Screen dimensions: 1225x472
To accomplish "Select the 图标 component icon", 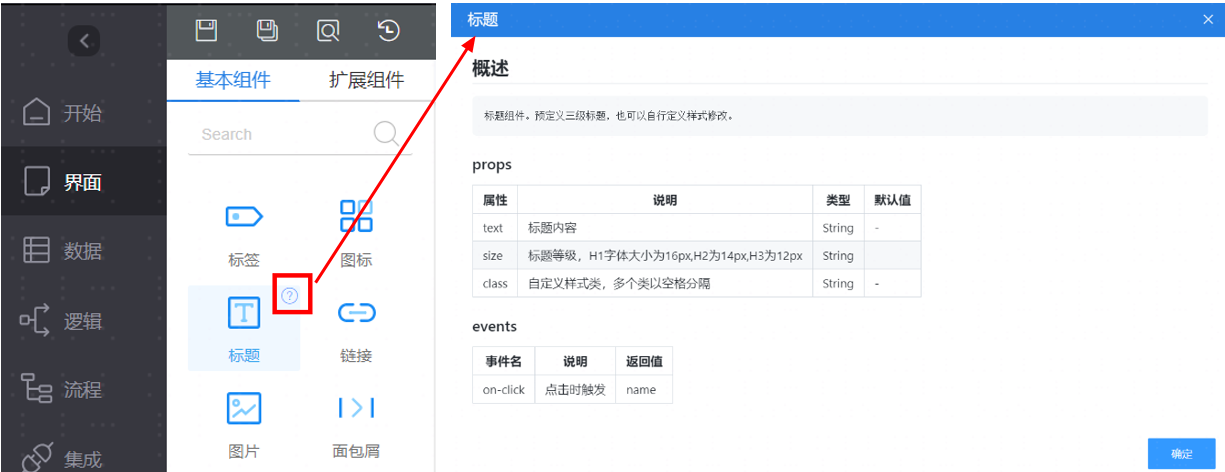I will pos(356,215).
